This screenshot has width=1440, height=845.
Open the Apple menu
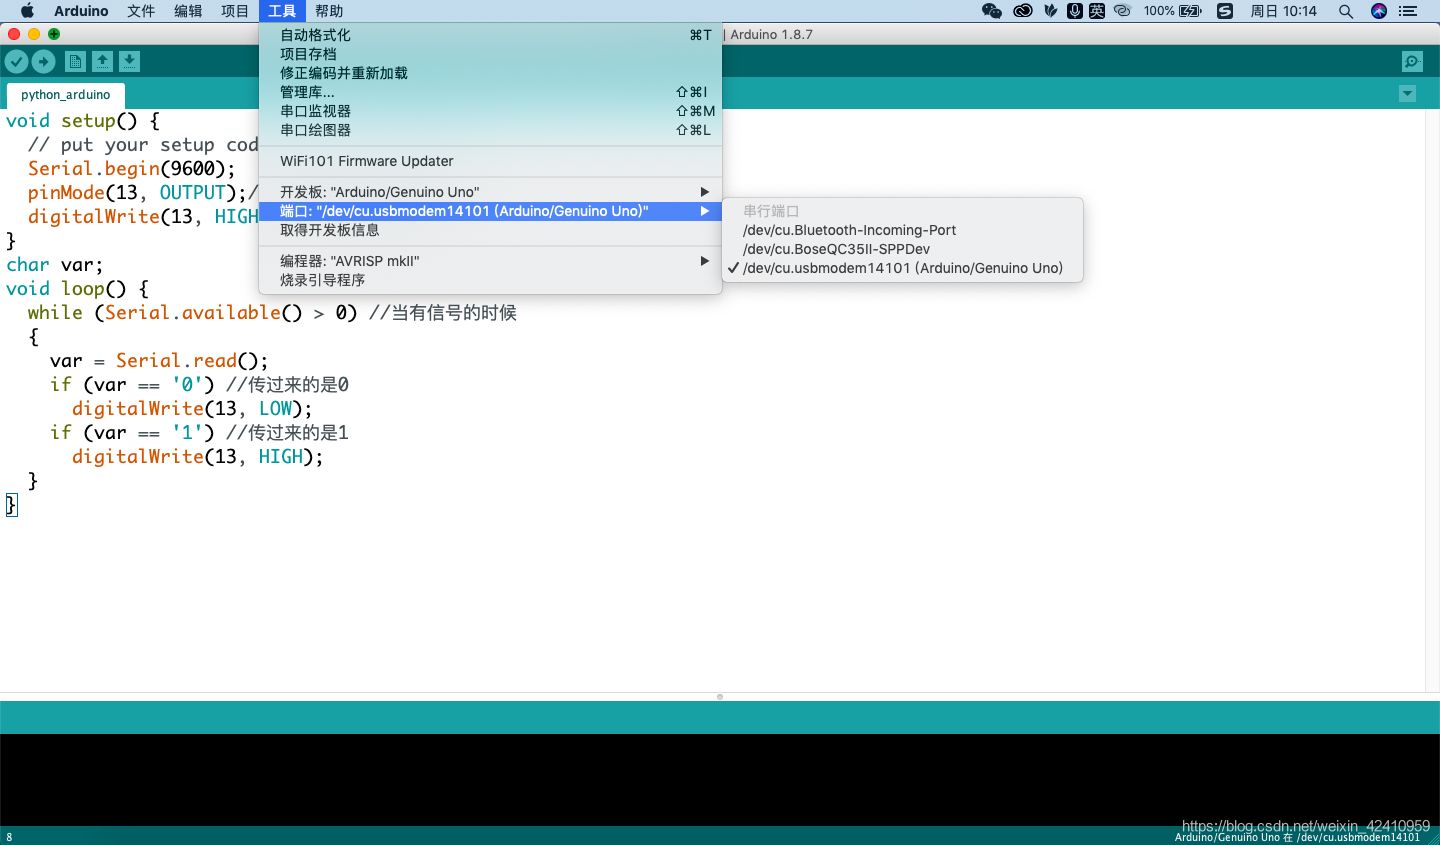[27, 11]
